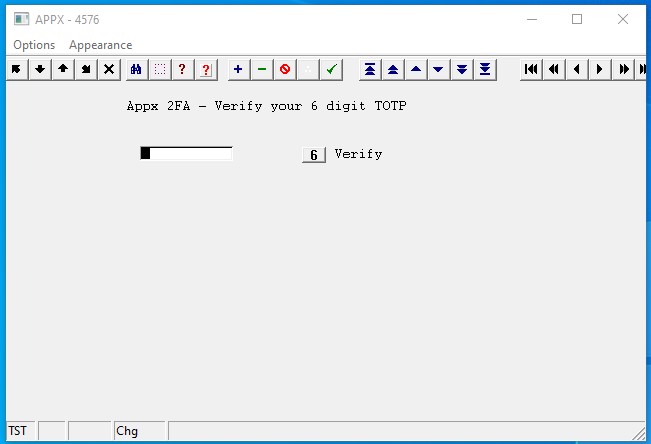Viewport: 651px width, 444px height.
Task: Click the binoculars find icon
Action: pyautogui.click(x=135, y=69)
